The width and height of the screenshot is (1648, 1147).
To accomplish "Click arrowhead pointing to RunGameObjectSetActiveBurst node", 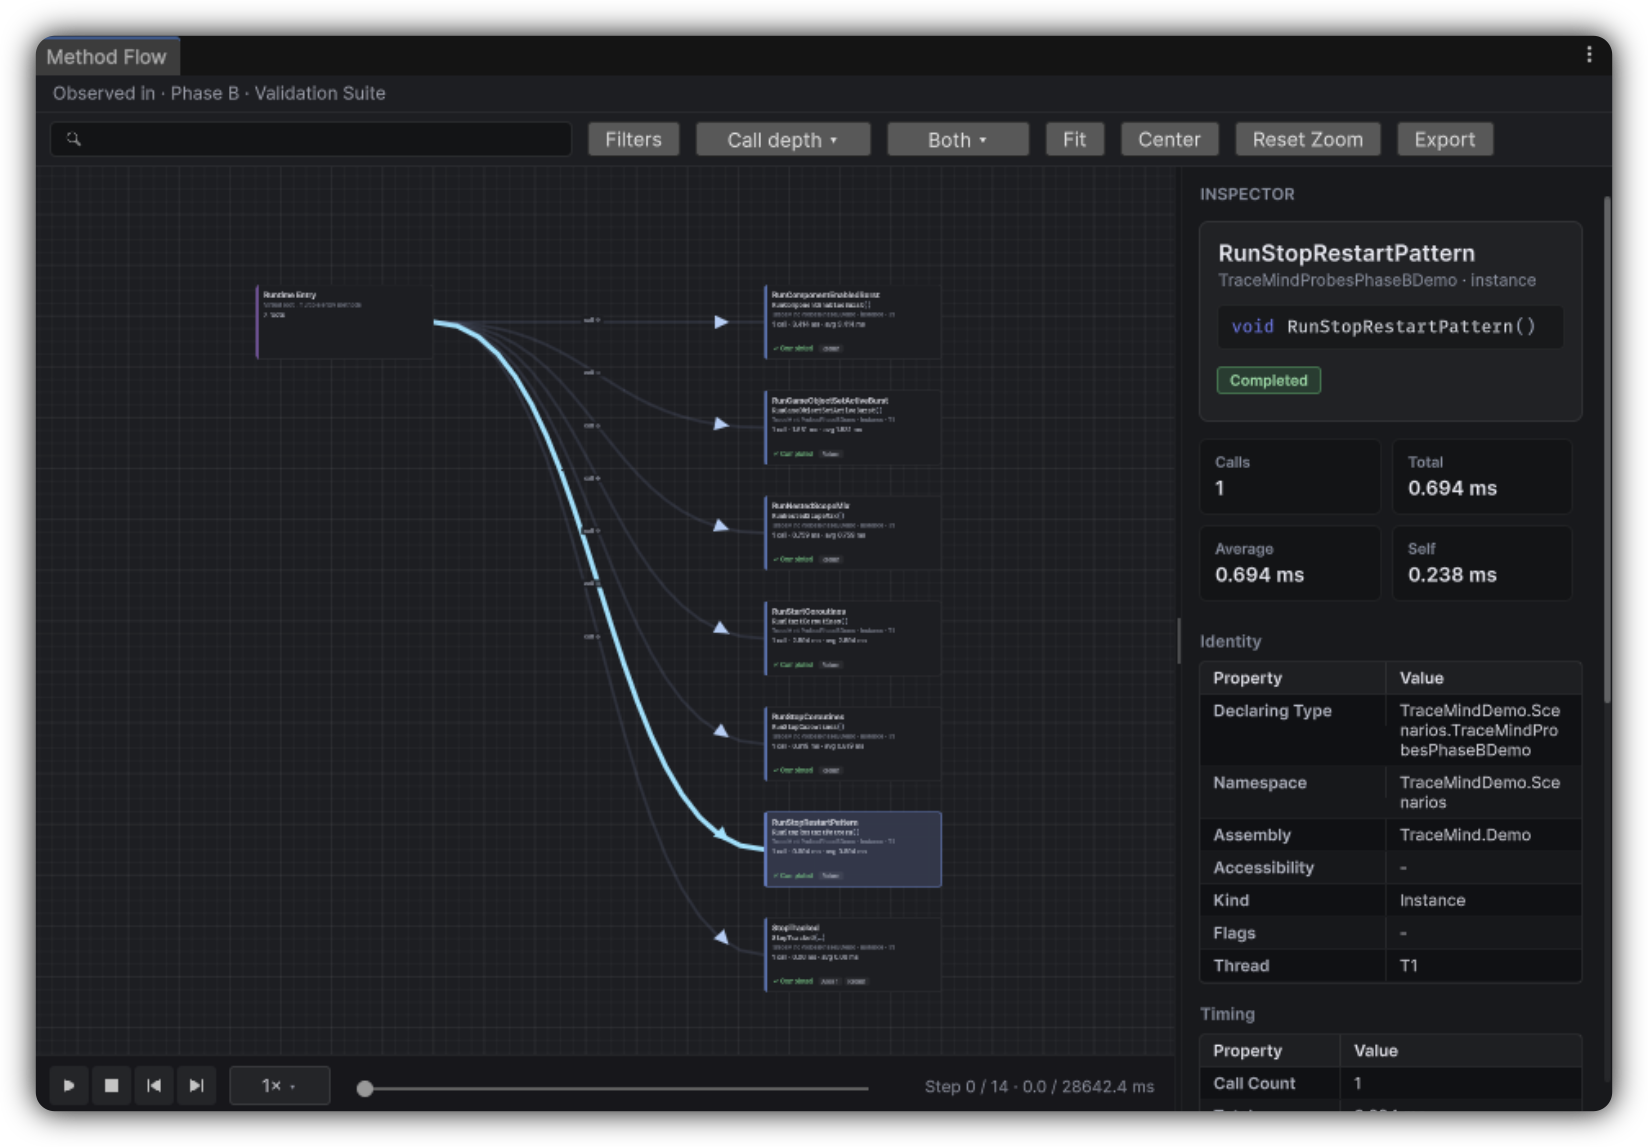I will pyautogui.click(x=721, y=424).
